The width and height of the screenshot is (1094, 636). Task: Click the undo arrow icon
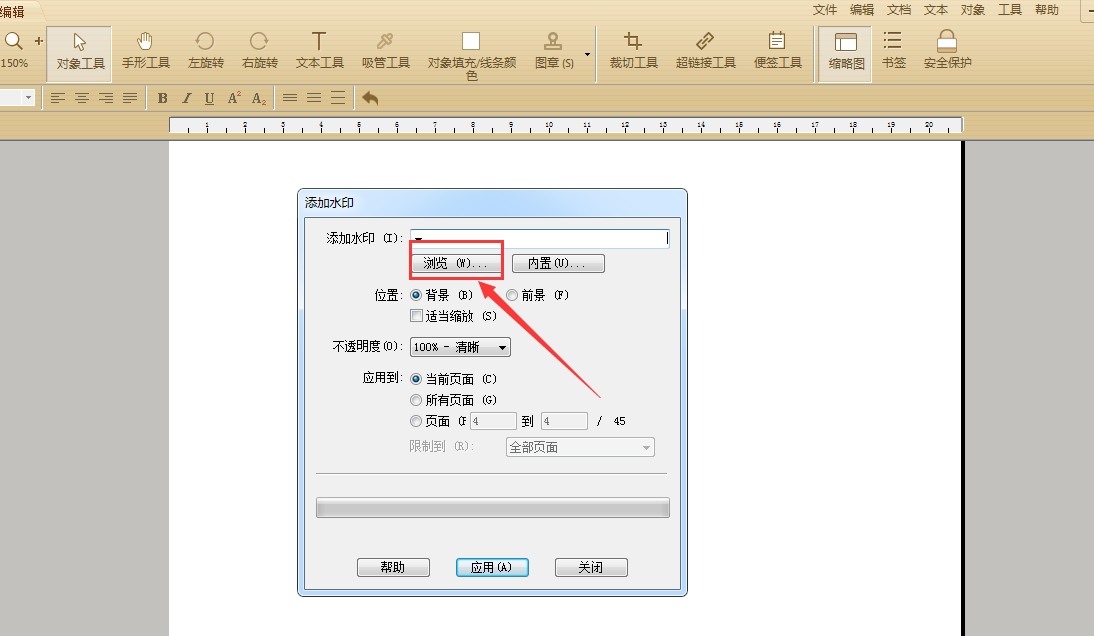370,98
